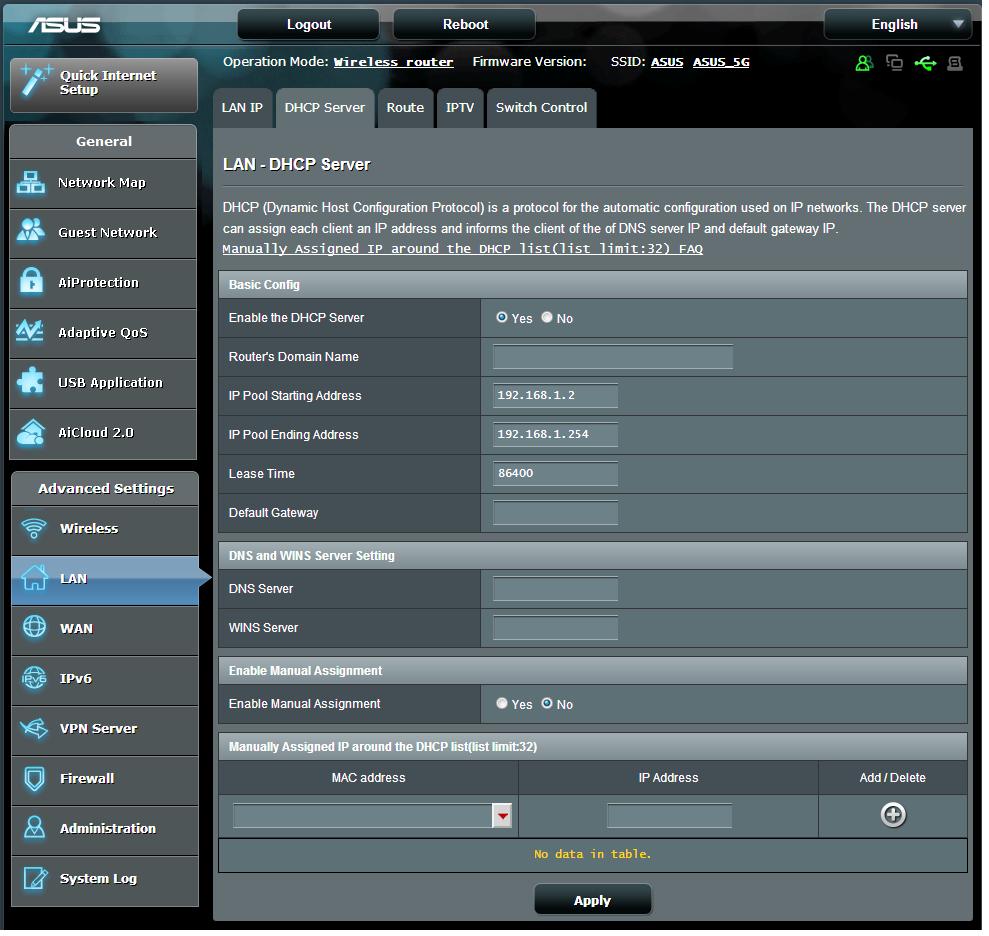
Task: Click the USB Application puzzle icon
Action: 30,383
